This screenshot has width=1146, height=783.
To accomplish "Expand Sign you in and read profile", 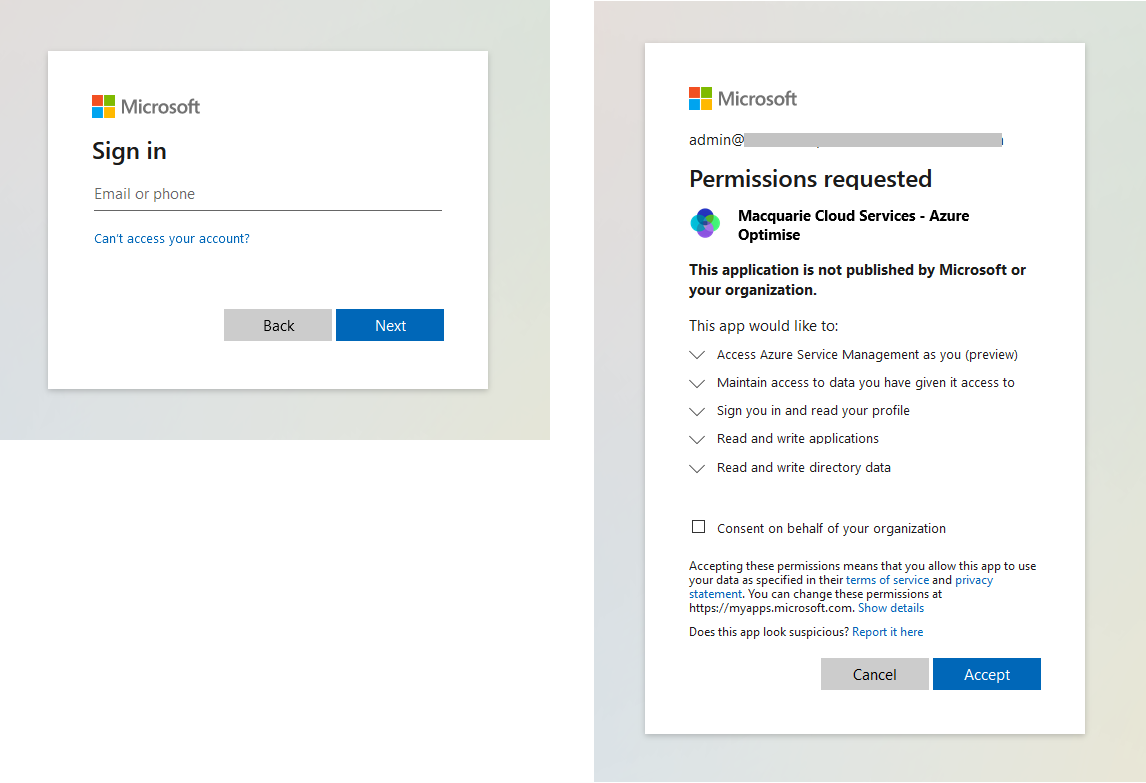I will (698, 411).
